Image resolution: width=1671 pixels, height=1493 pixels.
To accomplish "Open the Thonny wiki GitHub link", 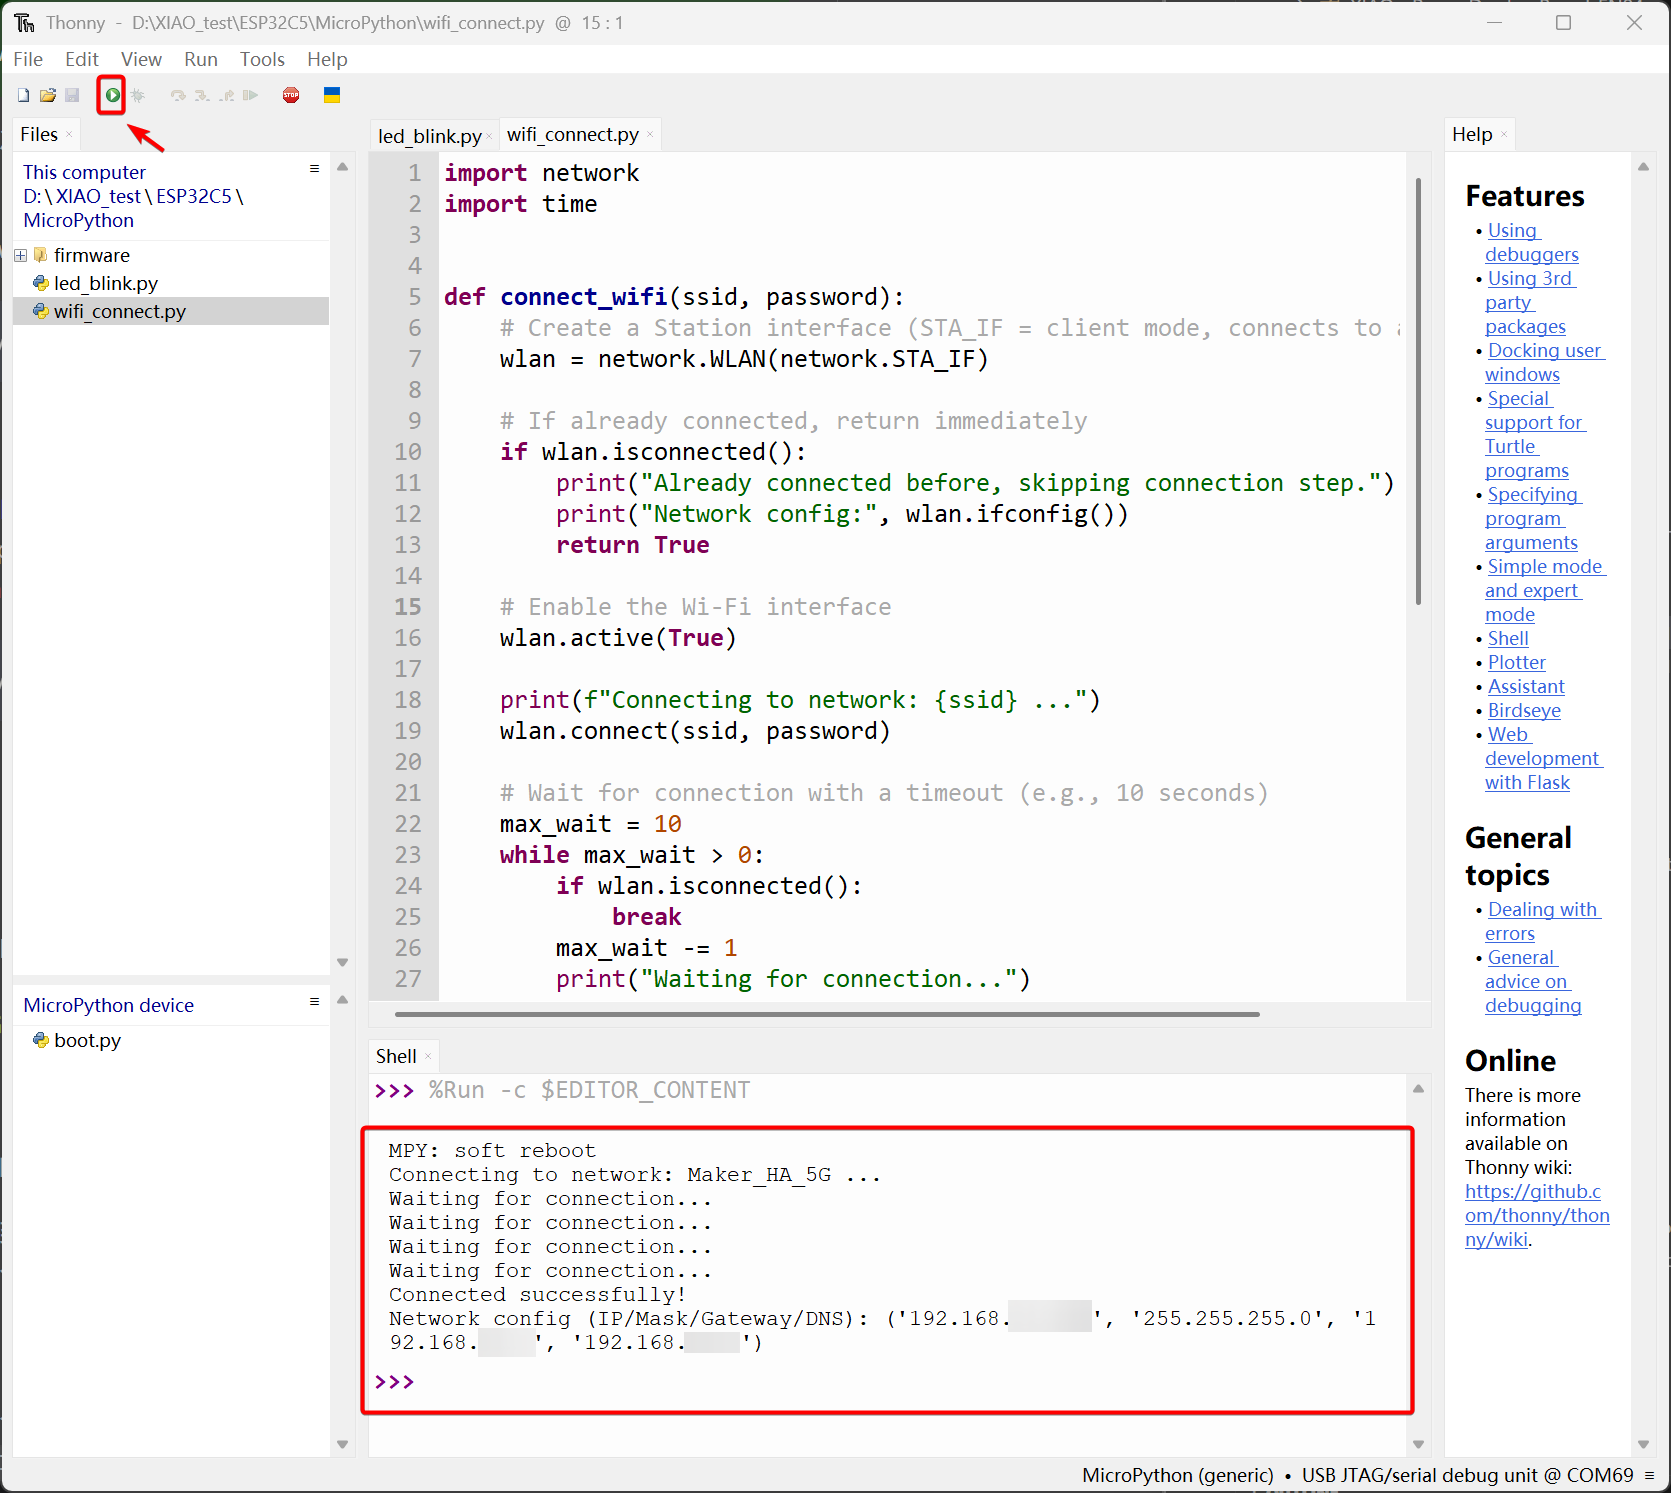I will coord(1536,1215).
